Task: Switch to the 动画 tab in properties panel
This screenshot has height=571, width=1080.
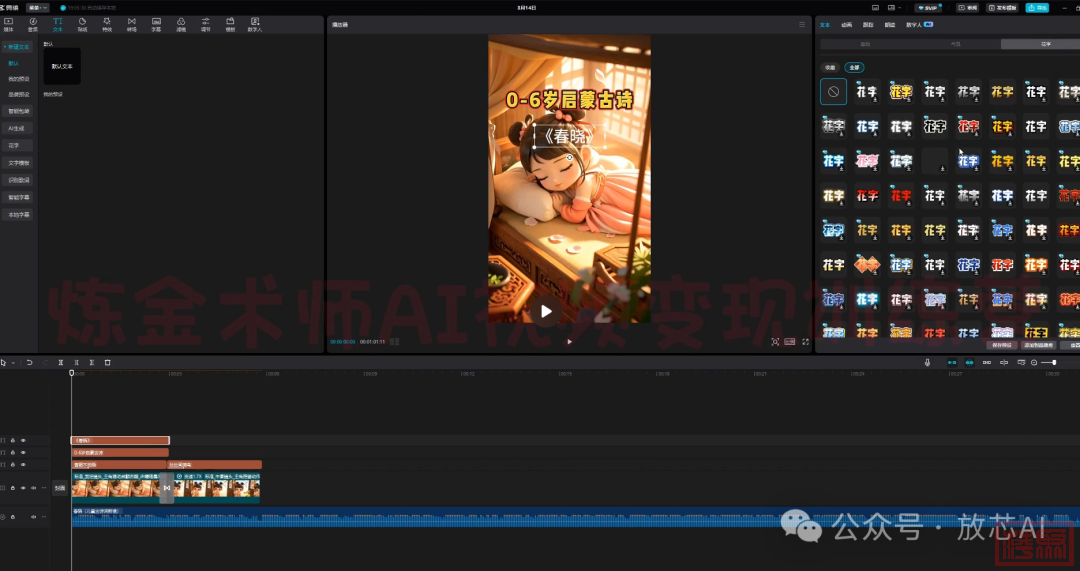Action: point(845,24)
